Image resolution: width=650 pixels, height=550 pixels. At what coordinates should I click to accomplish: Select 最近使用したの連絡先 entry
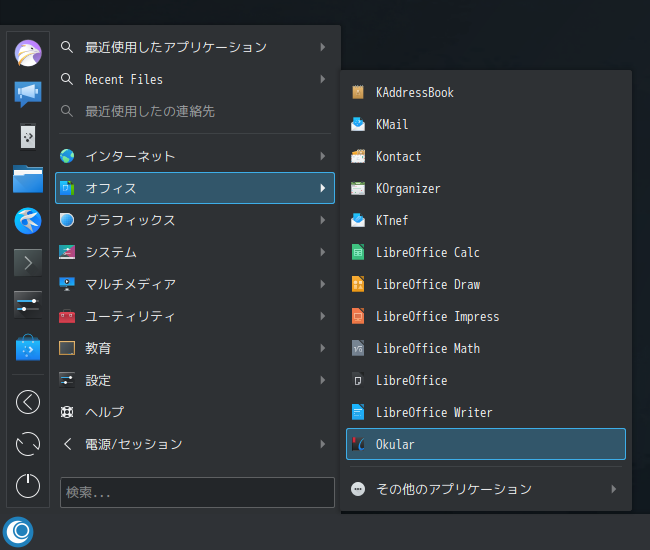pyautogui.click(x=195, y=111)
